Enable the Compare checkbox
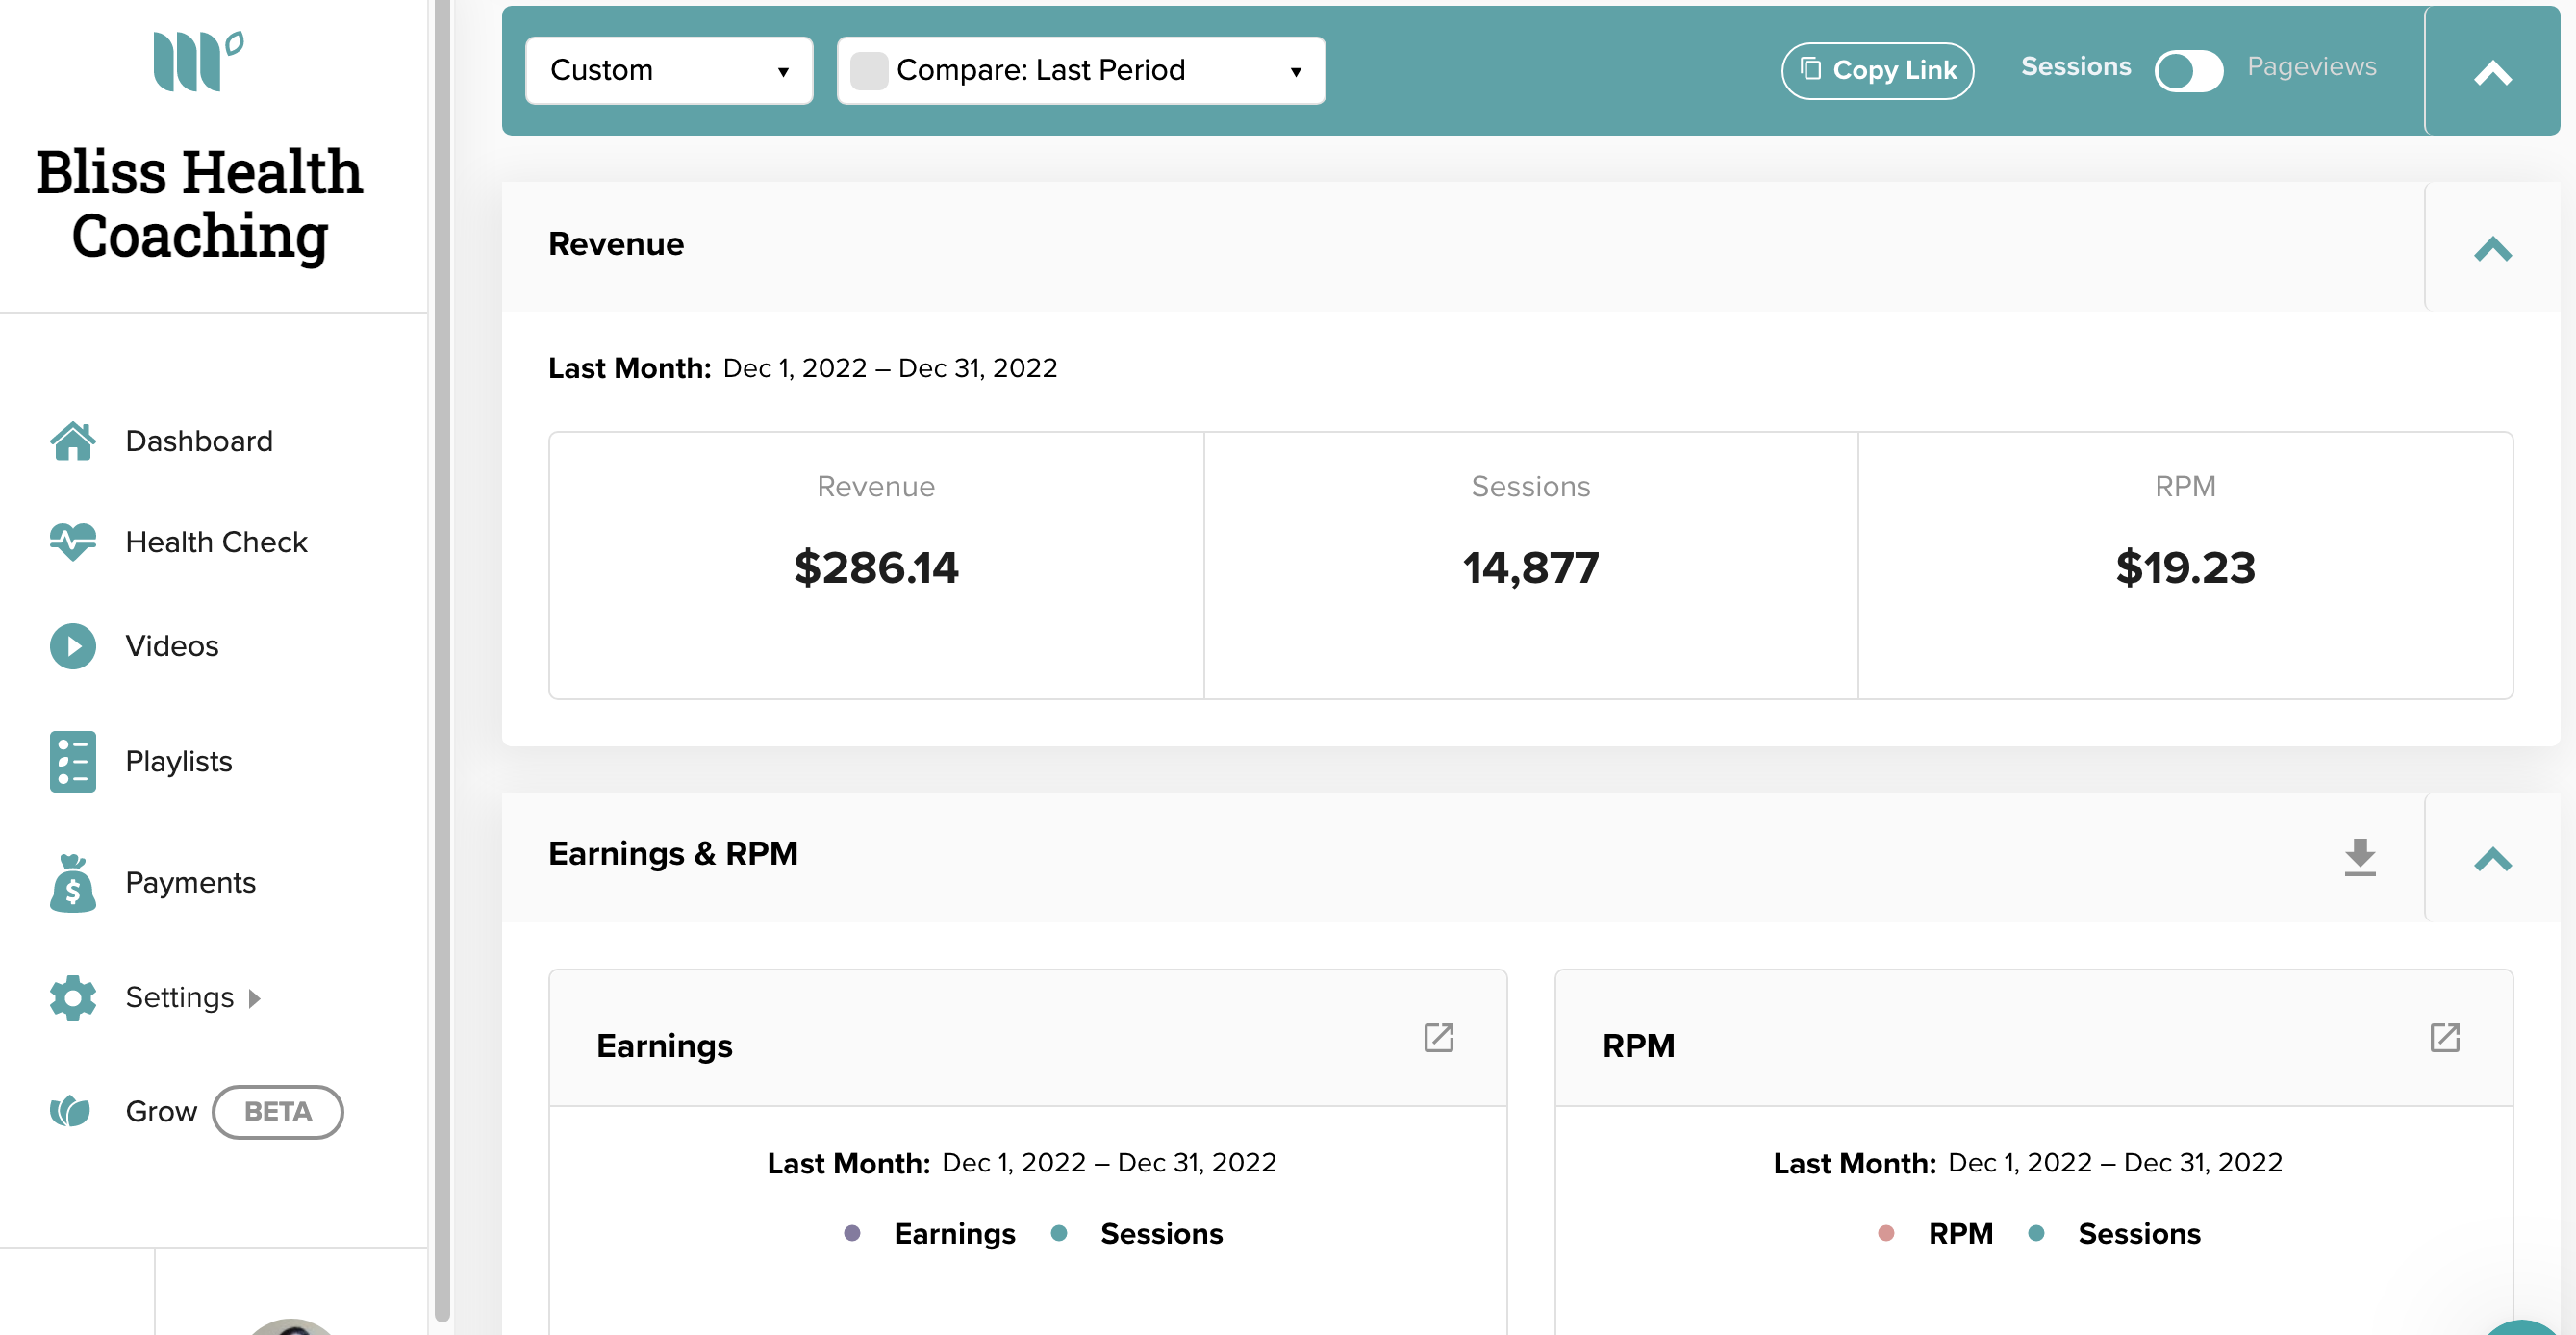Image resolution: width=2576 pixels, height=1335 pixels. click(869, 71)
